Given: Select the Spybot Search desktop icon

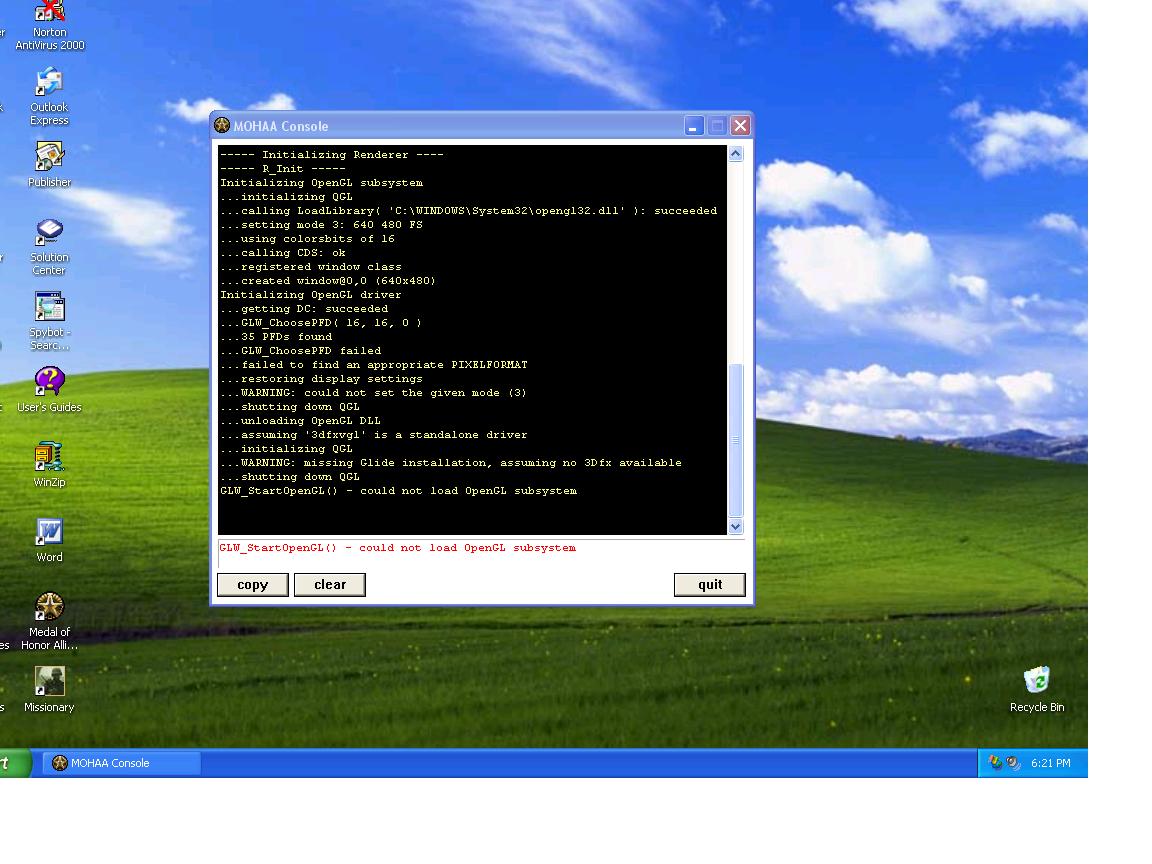Looking at the screenshot, I should pos(49,321).
